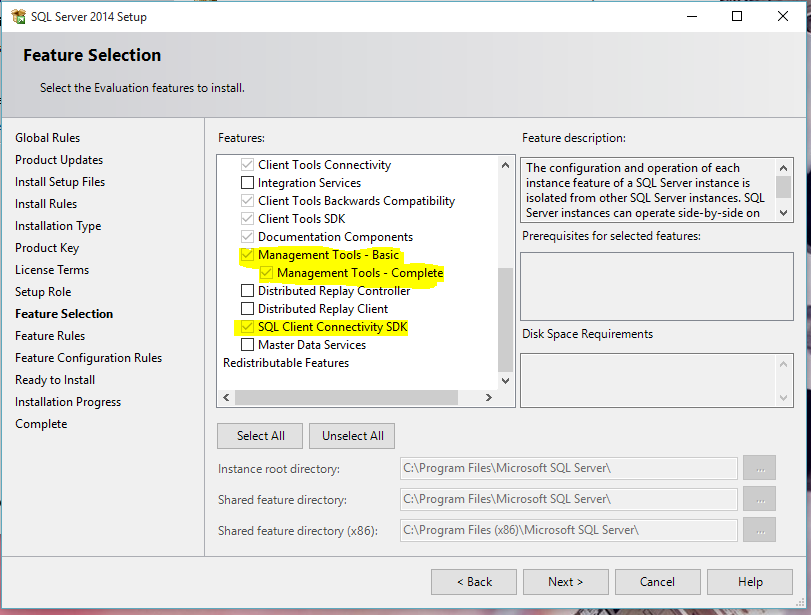This screenshot has width=811, height=615.
Task: Select the Install Setup Files step
Action: (60, 182)
